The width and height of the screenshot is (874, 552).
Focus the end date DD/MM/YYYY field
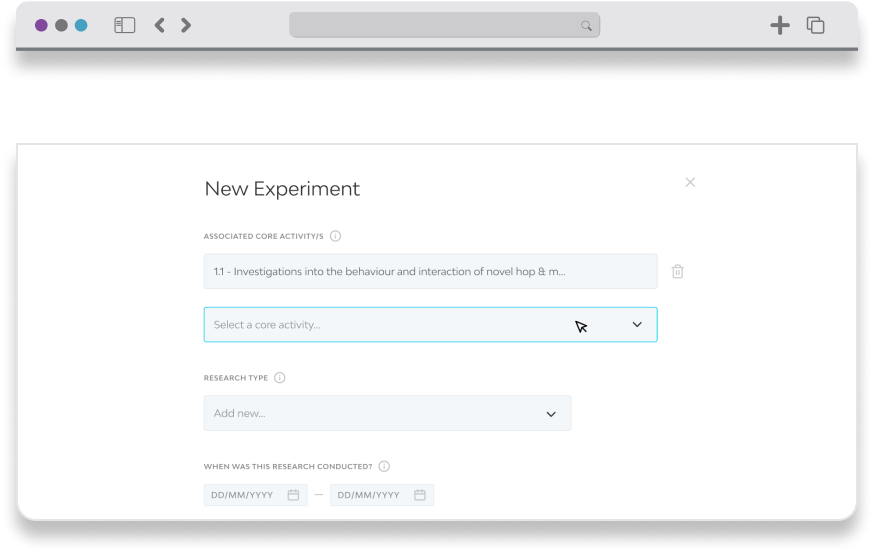click(382, 495)
